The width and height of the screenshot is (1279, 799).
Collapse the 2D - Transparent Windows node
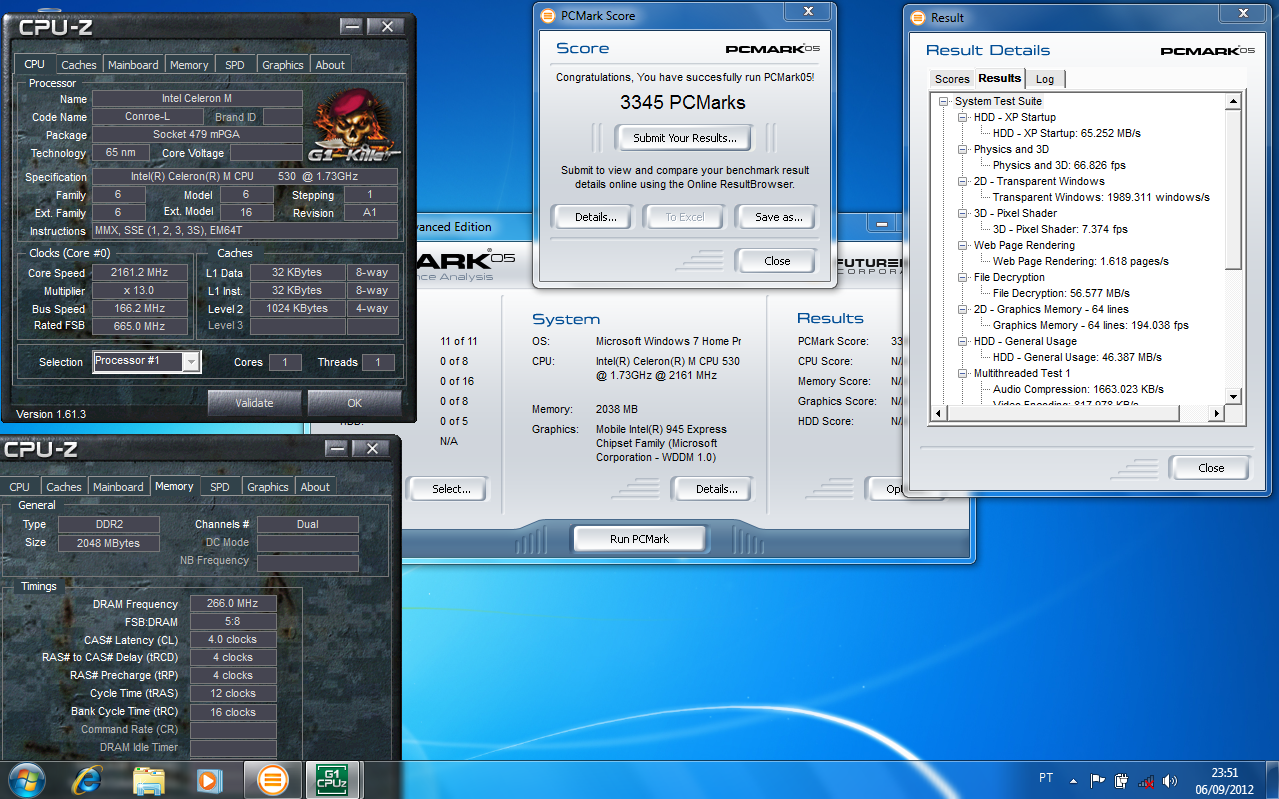[x=964, y=181]
